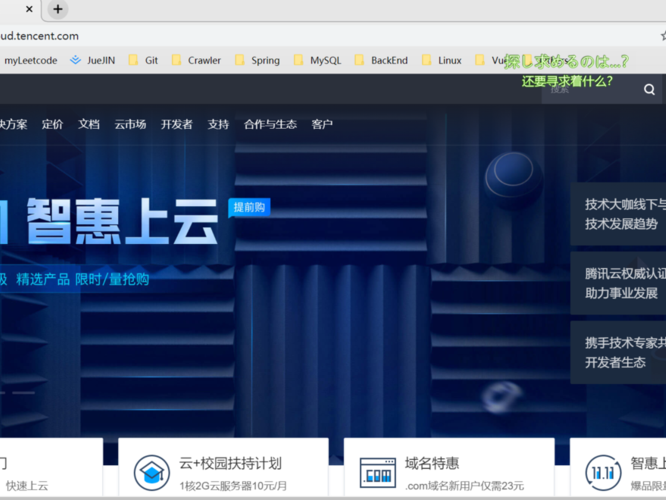Open the Git bookmark folder

tap(143, 60)
